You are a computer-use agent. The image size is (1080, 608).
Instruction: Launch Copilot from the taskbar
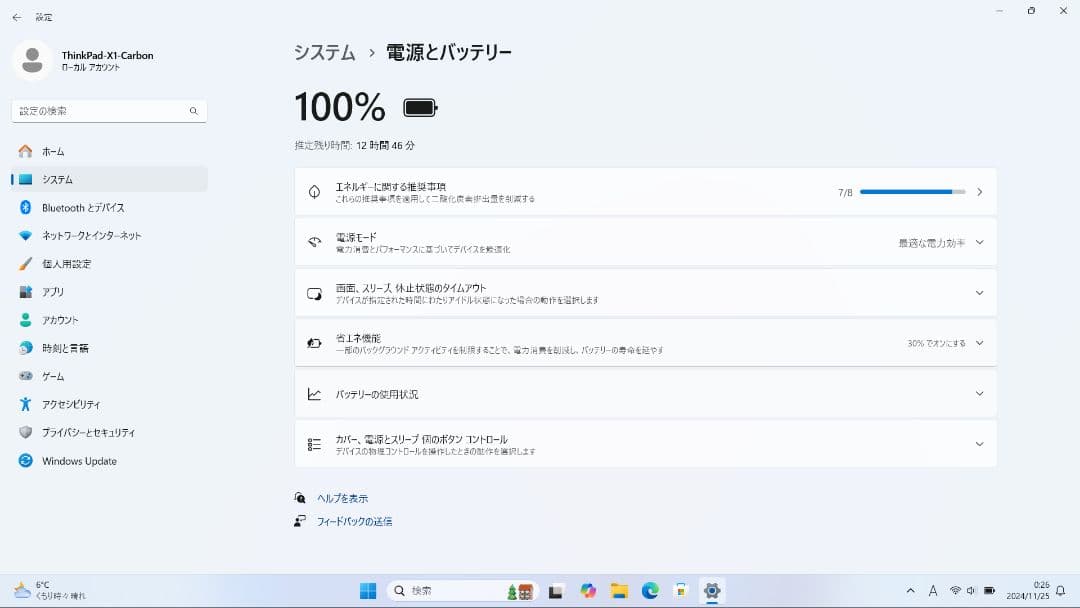pyautogui.click(x=587, y=590)
